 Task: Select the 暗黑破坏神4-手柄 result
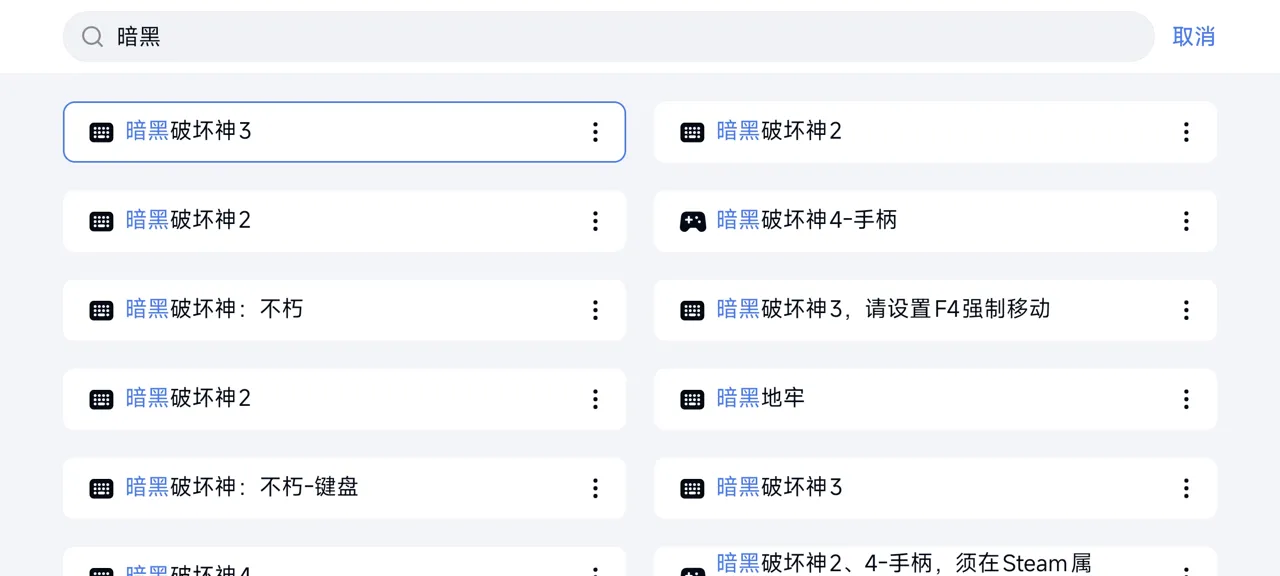tap(935, 221)
